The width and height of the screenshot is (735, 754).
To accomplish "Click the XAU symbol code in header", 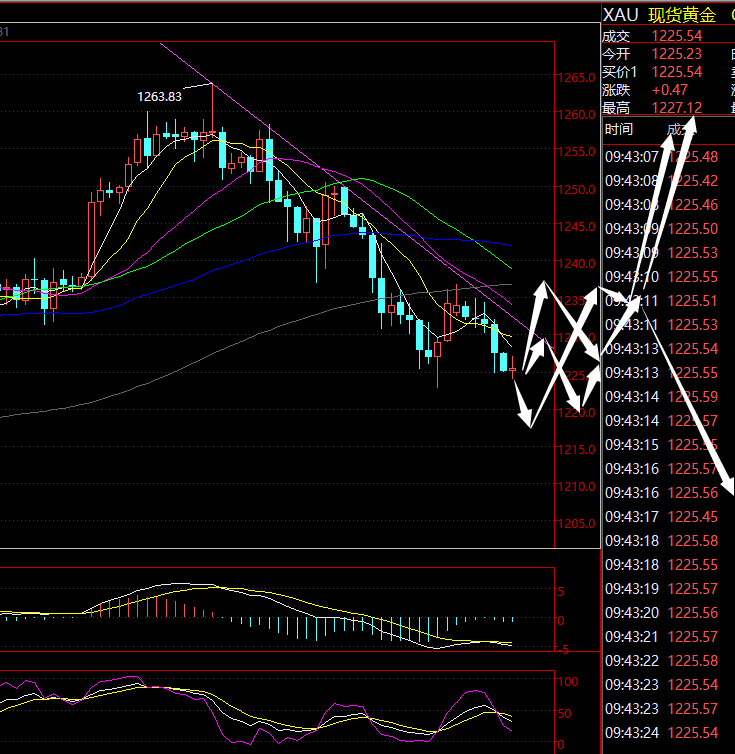I will [620, 15].
